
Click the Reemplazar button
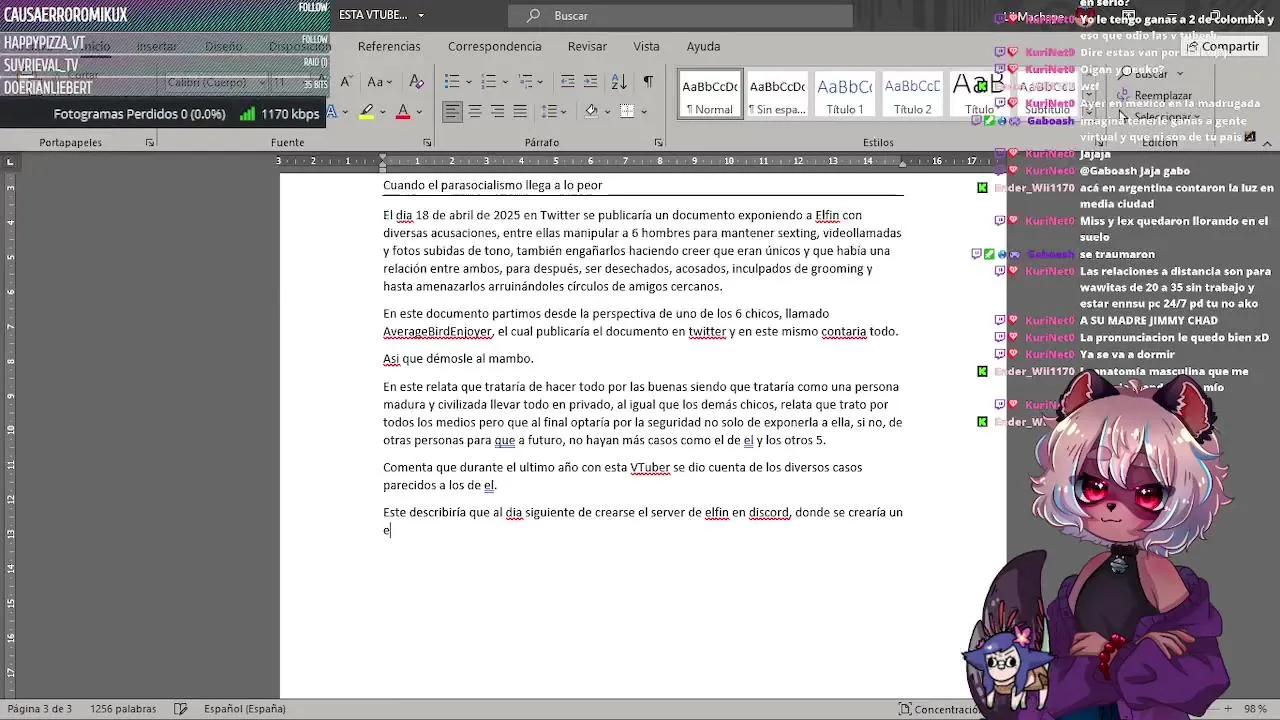(x=1154, y=95)
